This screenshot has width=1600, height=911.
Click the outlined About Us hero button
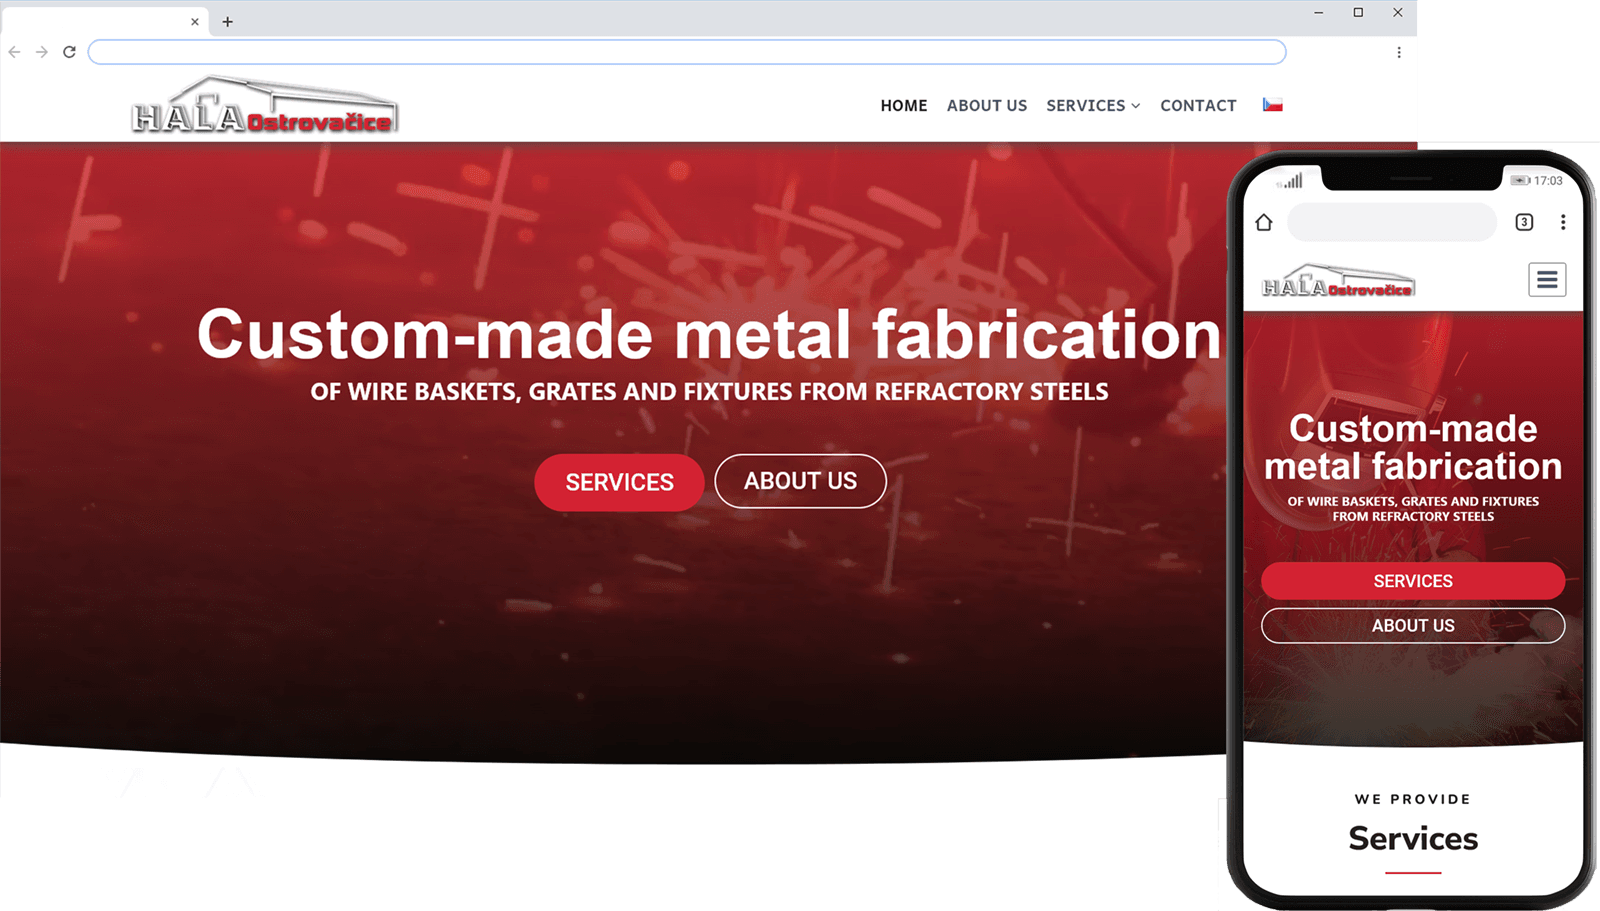800,481
